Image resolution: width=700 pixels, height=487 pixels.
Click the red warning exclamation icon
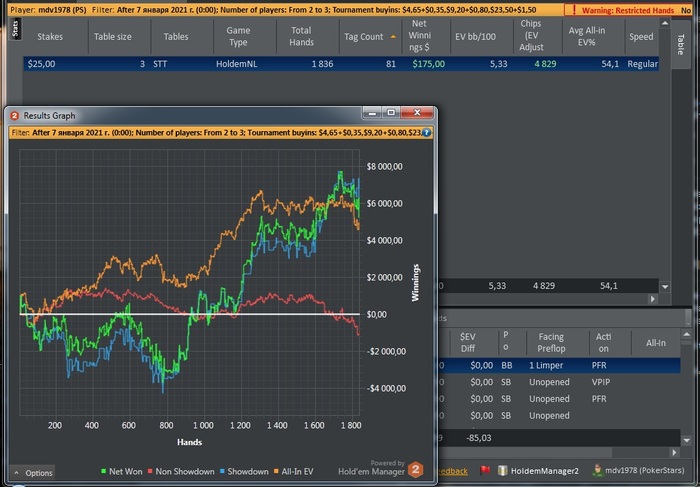[574, 10]
